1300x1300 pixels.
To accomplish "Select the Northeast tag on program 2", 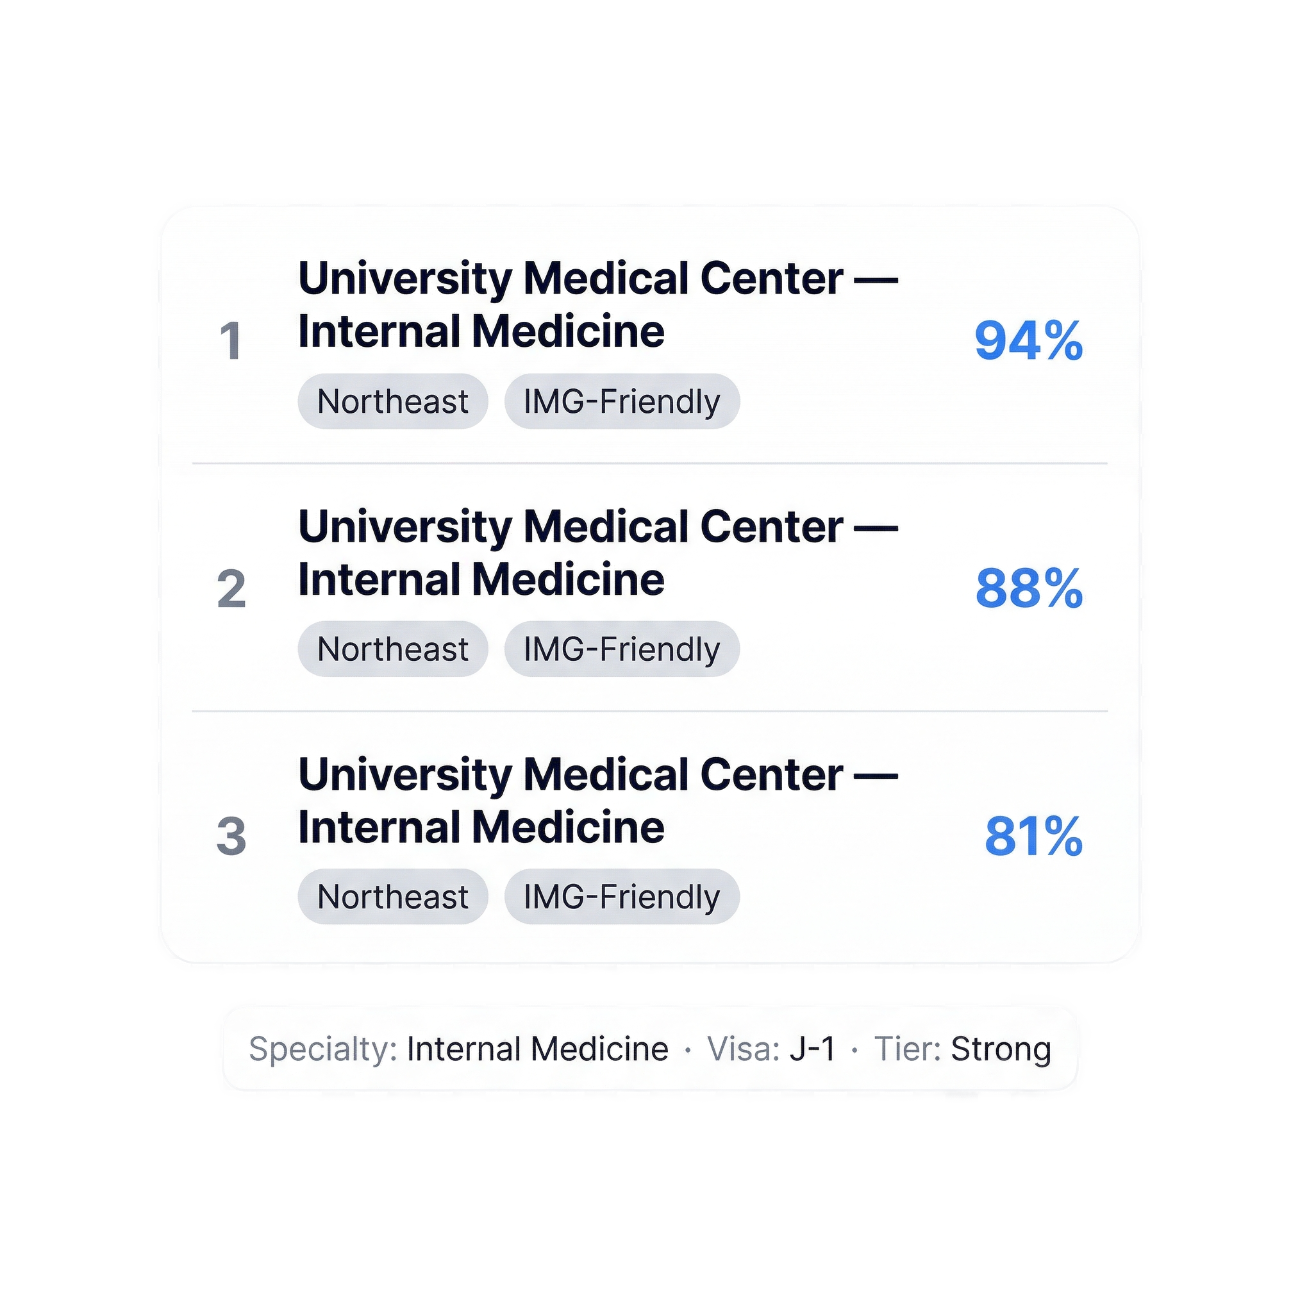I will (x=393, y=650).
